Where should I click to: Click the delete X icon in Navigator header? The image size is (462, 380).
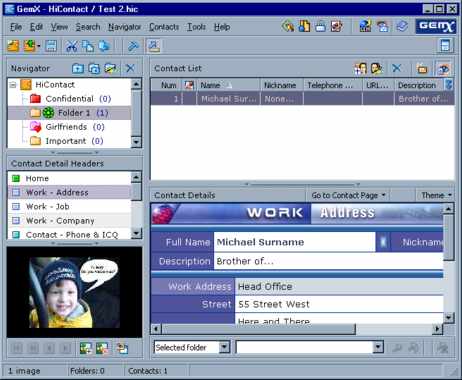(x=130, y=68)
